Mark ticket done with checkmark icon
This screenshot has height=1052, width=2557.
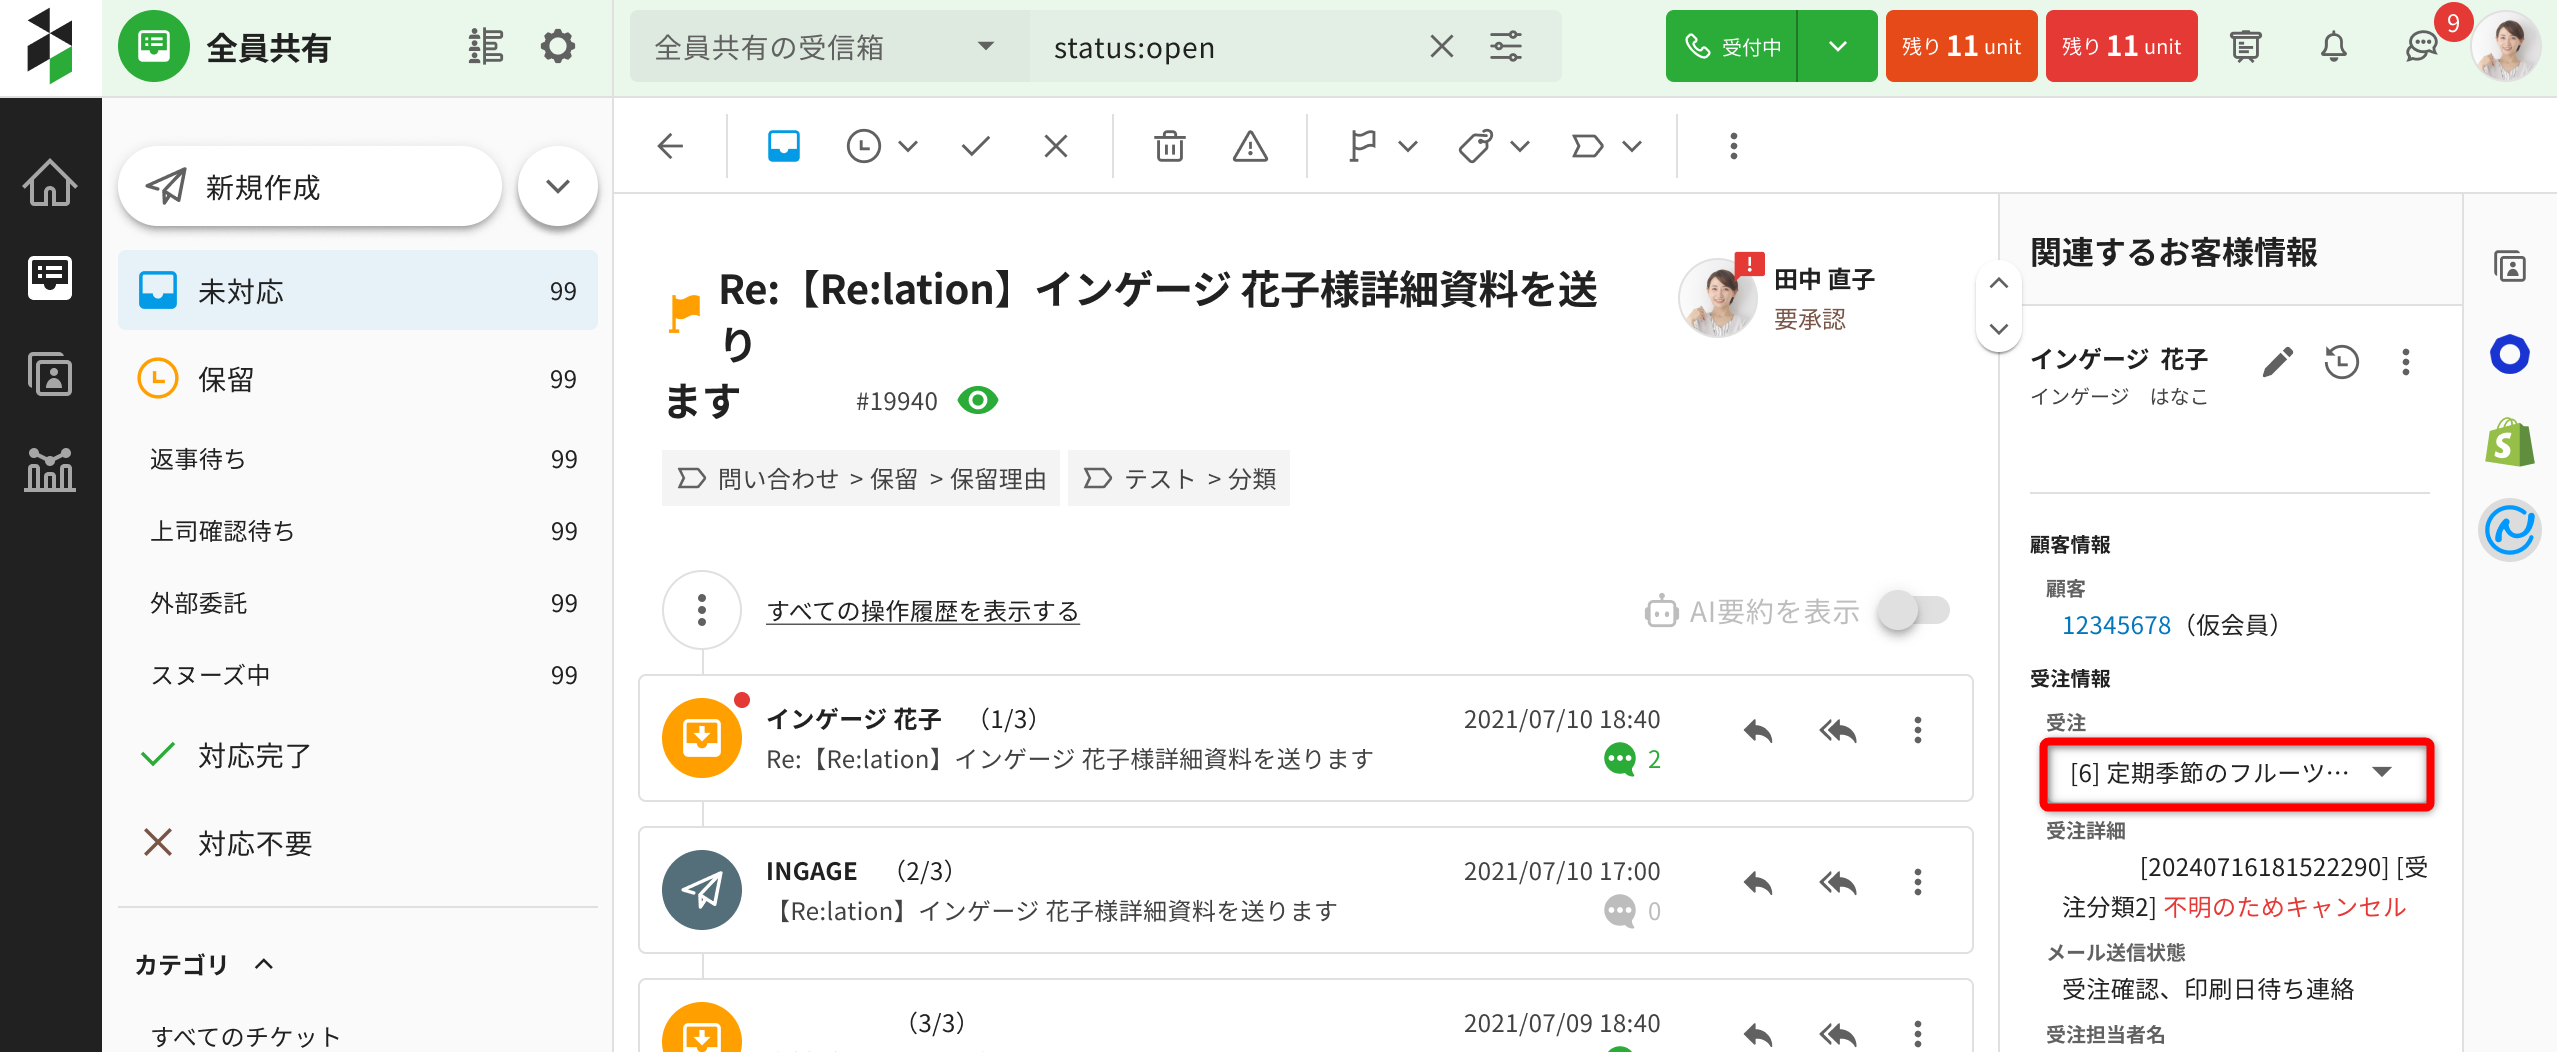(975, 146)
